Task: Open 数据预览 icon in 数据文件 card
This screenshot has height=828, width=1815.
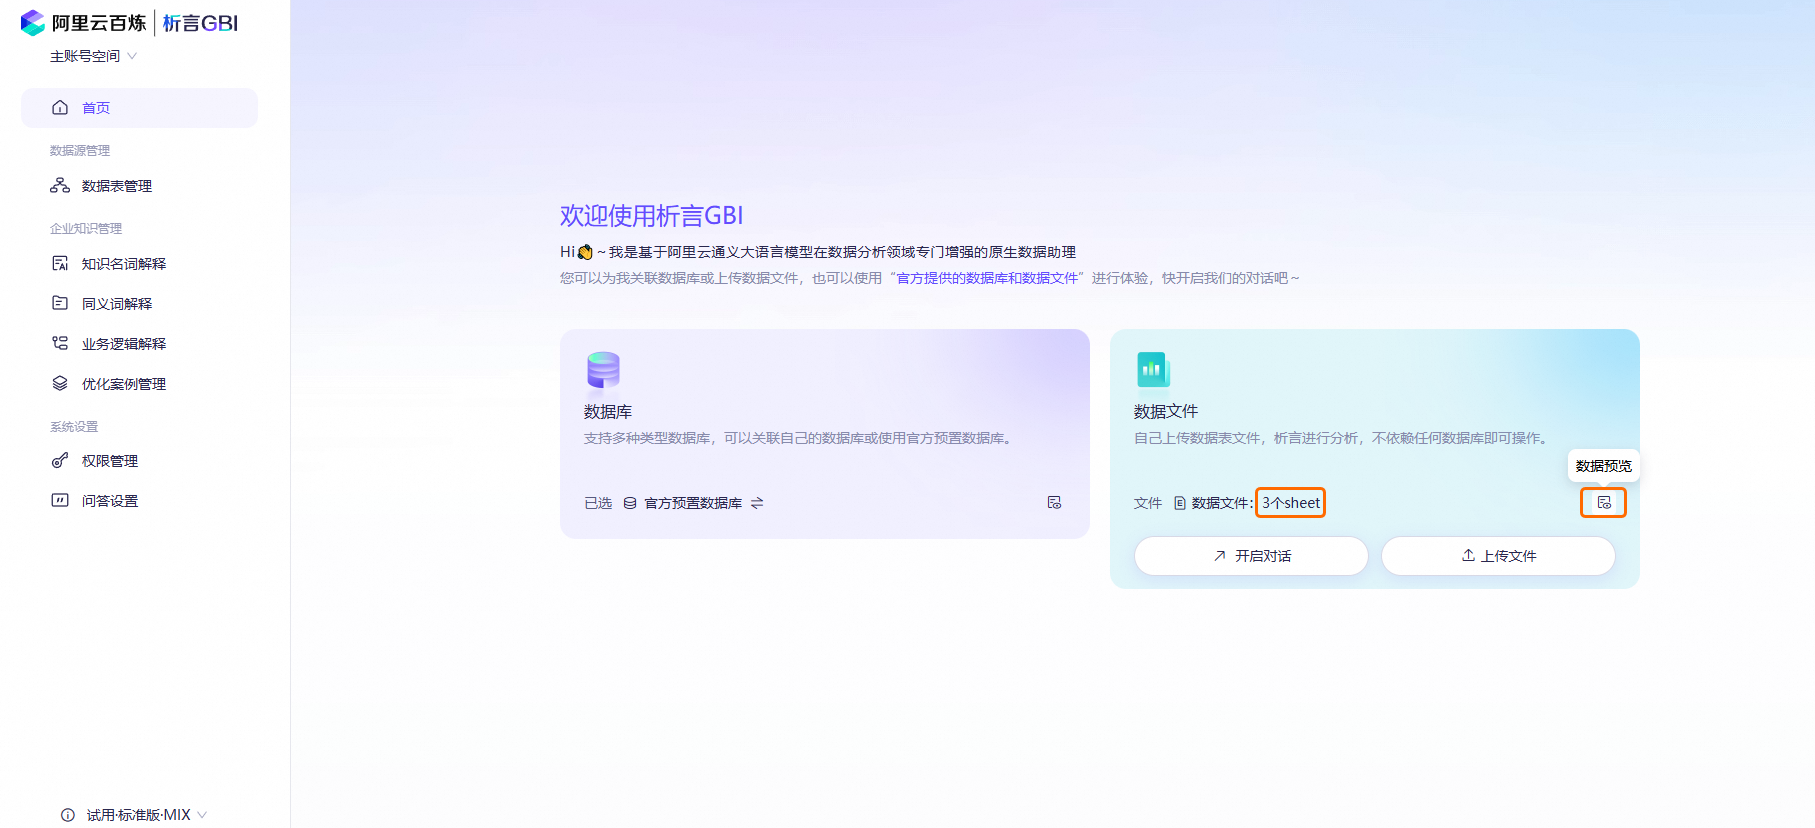Action: (x=1604, y=502)
